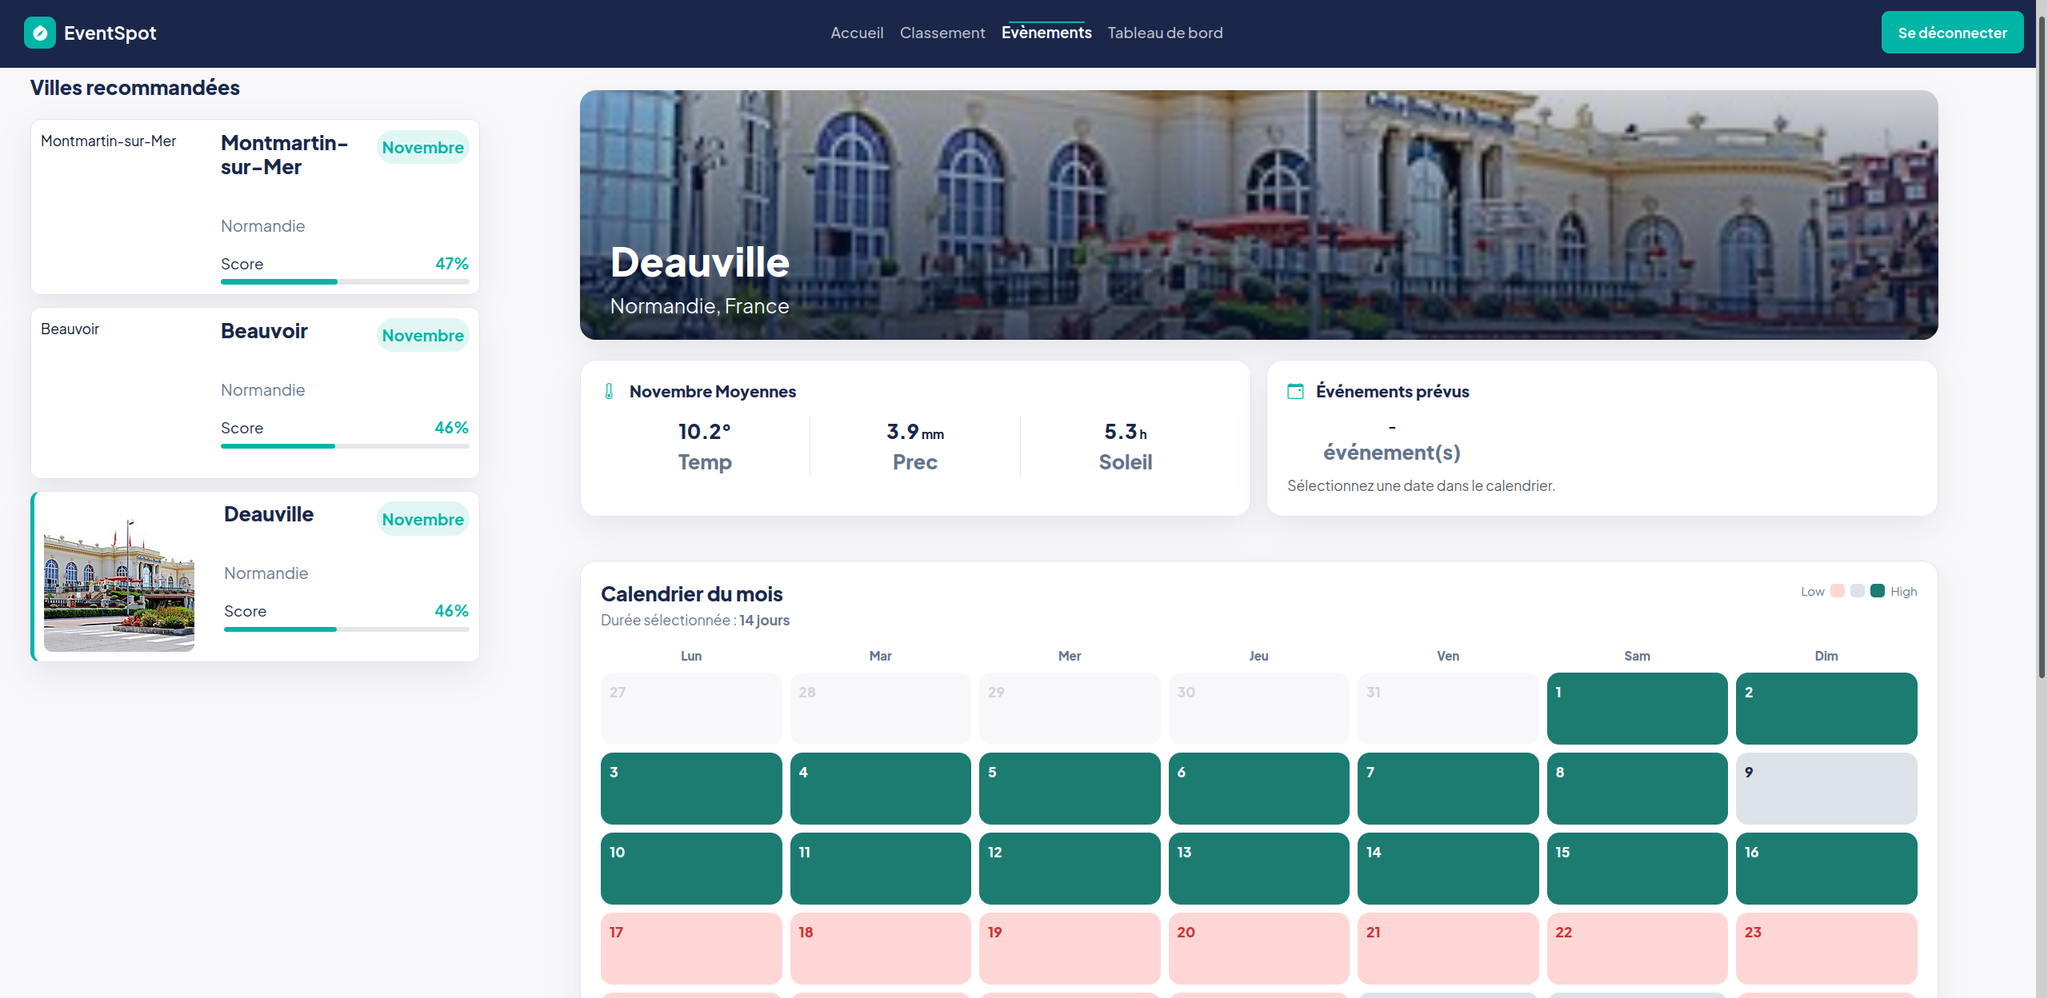Click the 47% score on Montmartin-sur-Mer
2047x998 pixels.
(x=452, y=264)
